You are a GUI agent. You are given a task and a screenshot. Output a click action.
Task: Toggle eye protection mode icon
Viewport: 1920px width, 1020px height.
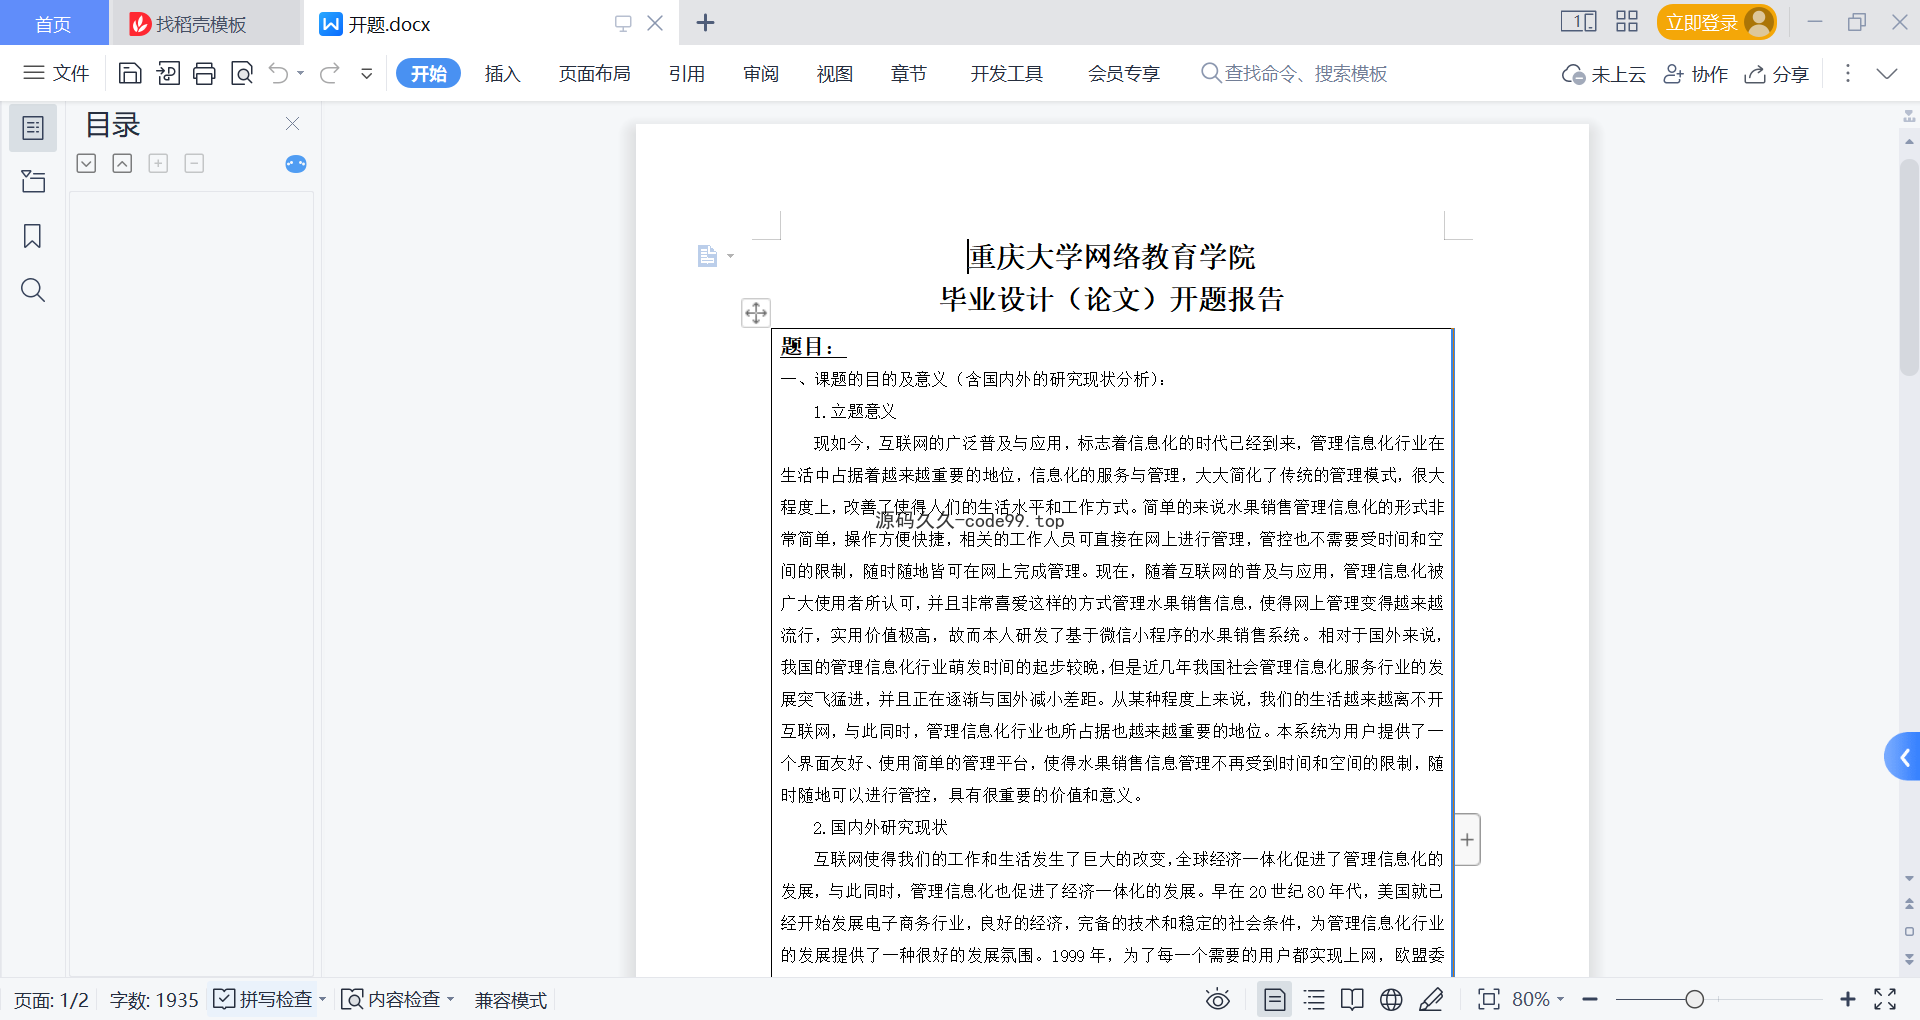[1217, 1000]
